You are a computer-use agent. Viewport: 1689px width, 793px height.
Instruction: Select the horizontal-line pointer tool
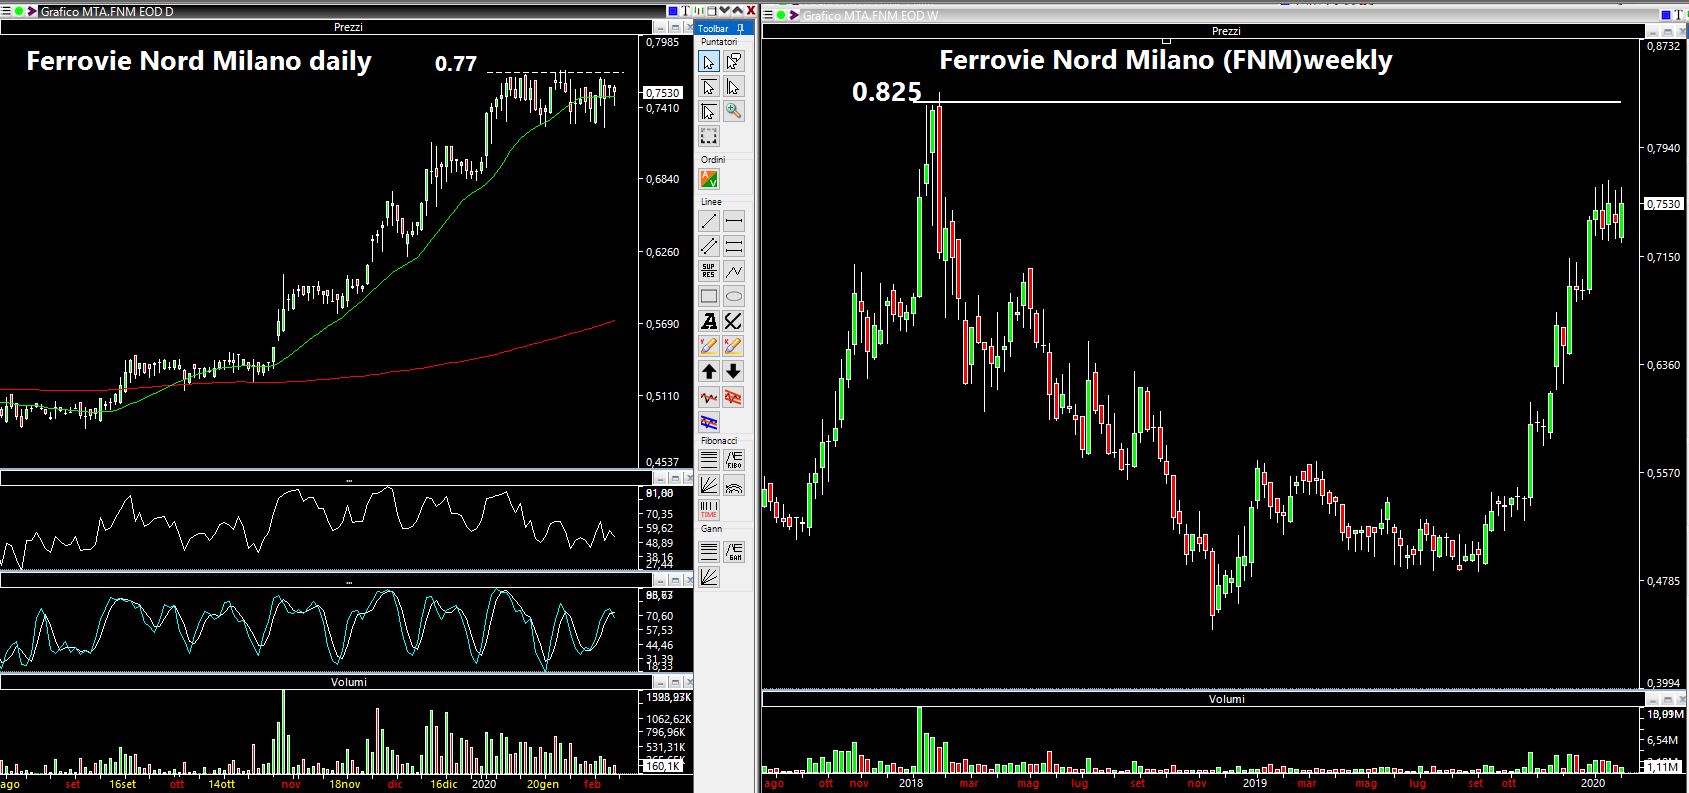[x=709, y=87]
